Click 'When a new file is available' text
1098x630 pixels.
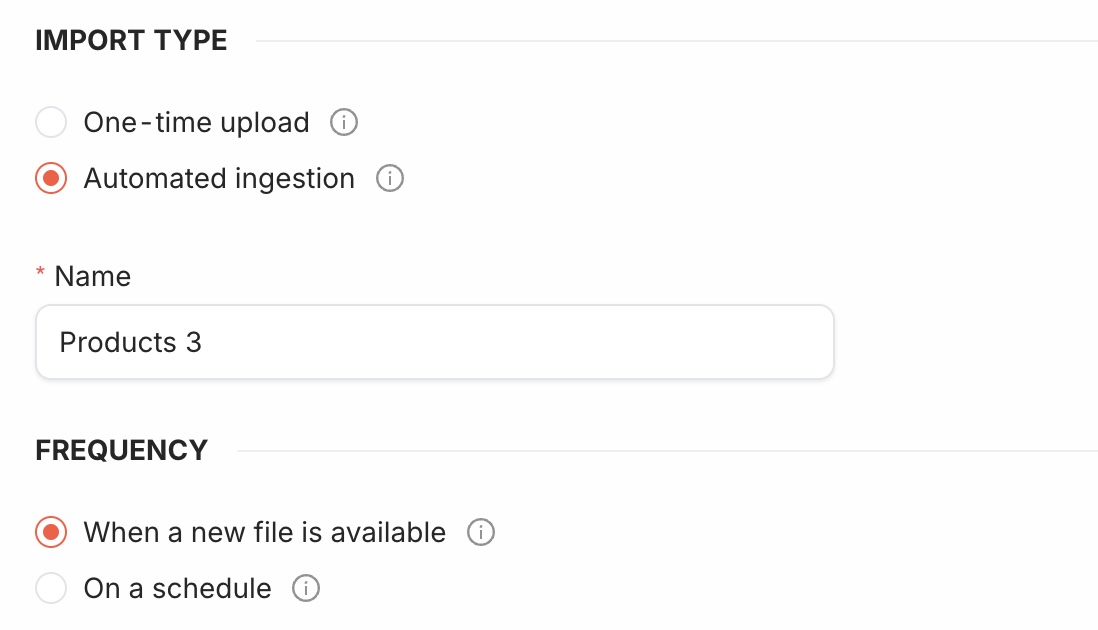point(264,533)
